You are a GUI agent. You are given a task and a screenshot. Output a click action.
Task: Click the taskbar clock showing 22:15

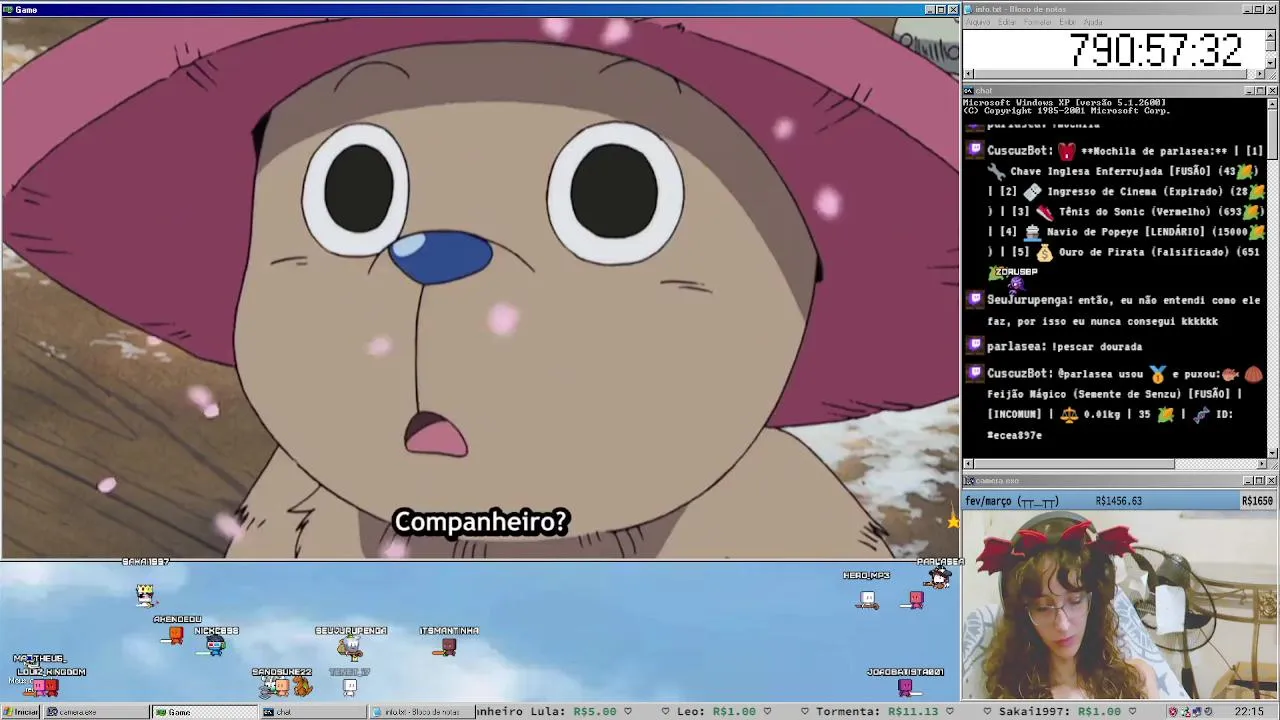(1249, 712)
